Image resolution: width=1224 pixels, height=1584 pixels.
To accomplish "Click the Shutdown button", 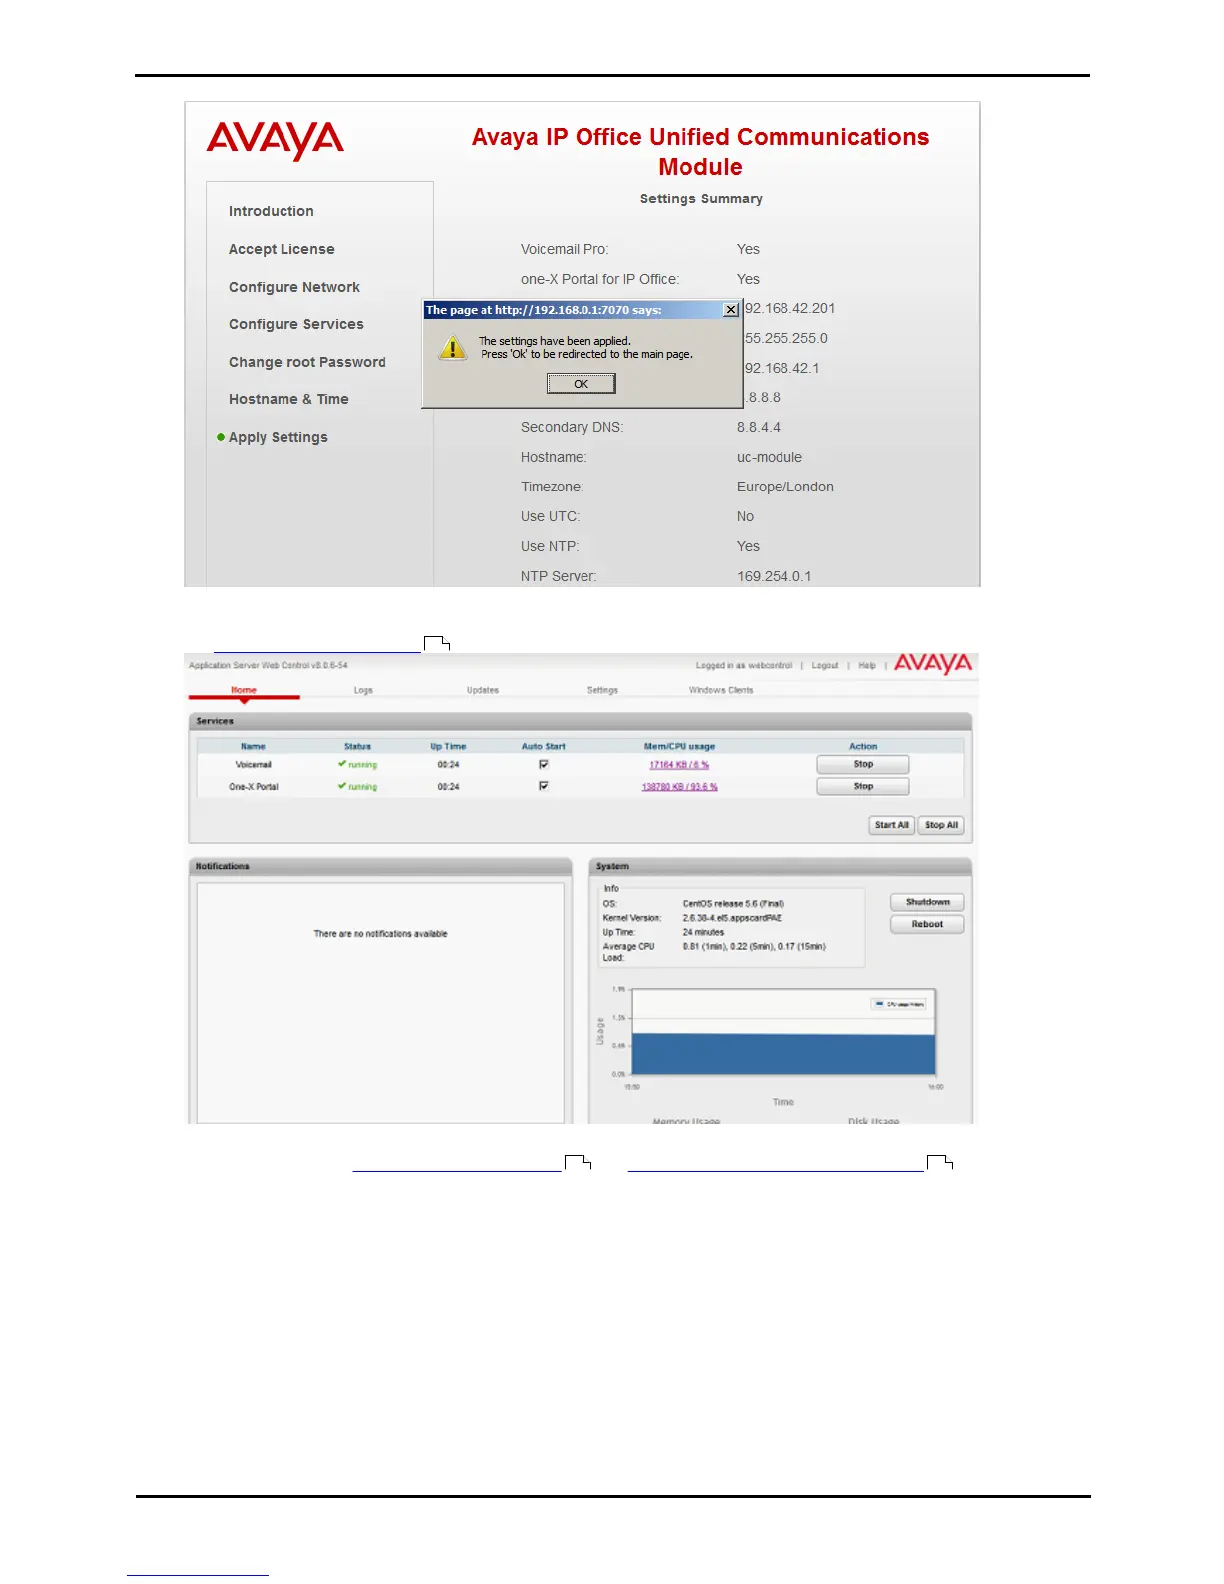I will (x=927, y=902).
